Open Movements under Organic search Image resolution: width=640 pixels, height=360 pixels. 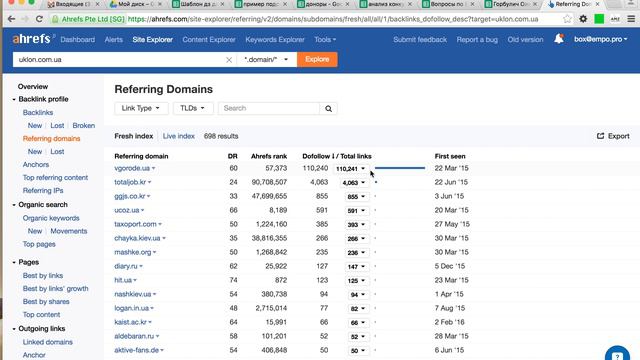coord(69,231)
